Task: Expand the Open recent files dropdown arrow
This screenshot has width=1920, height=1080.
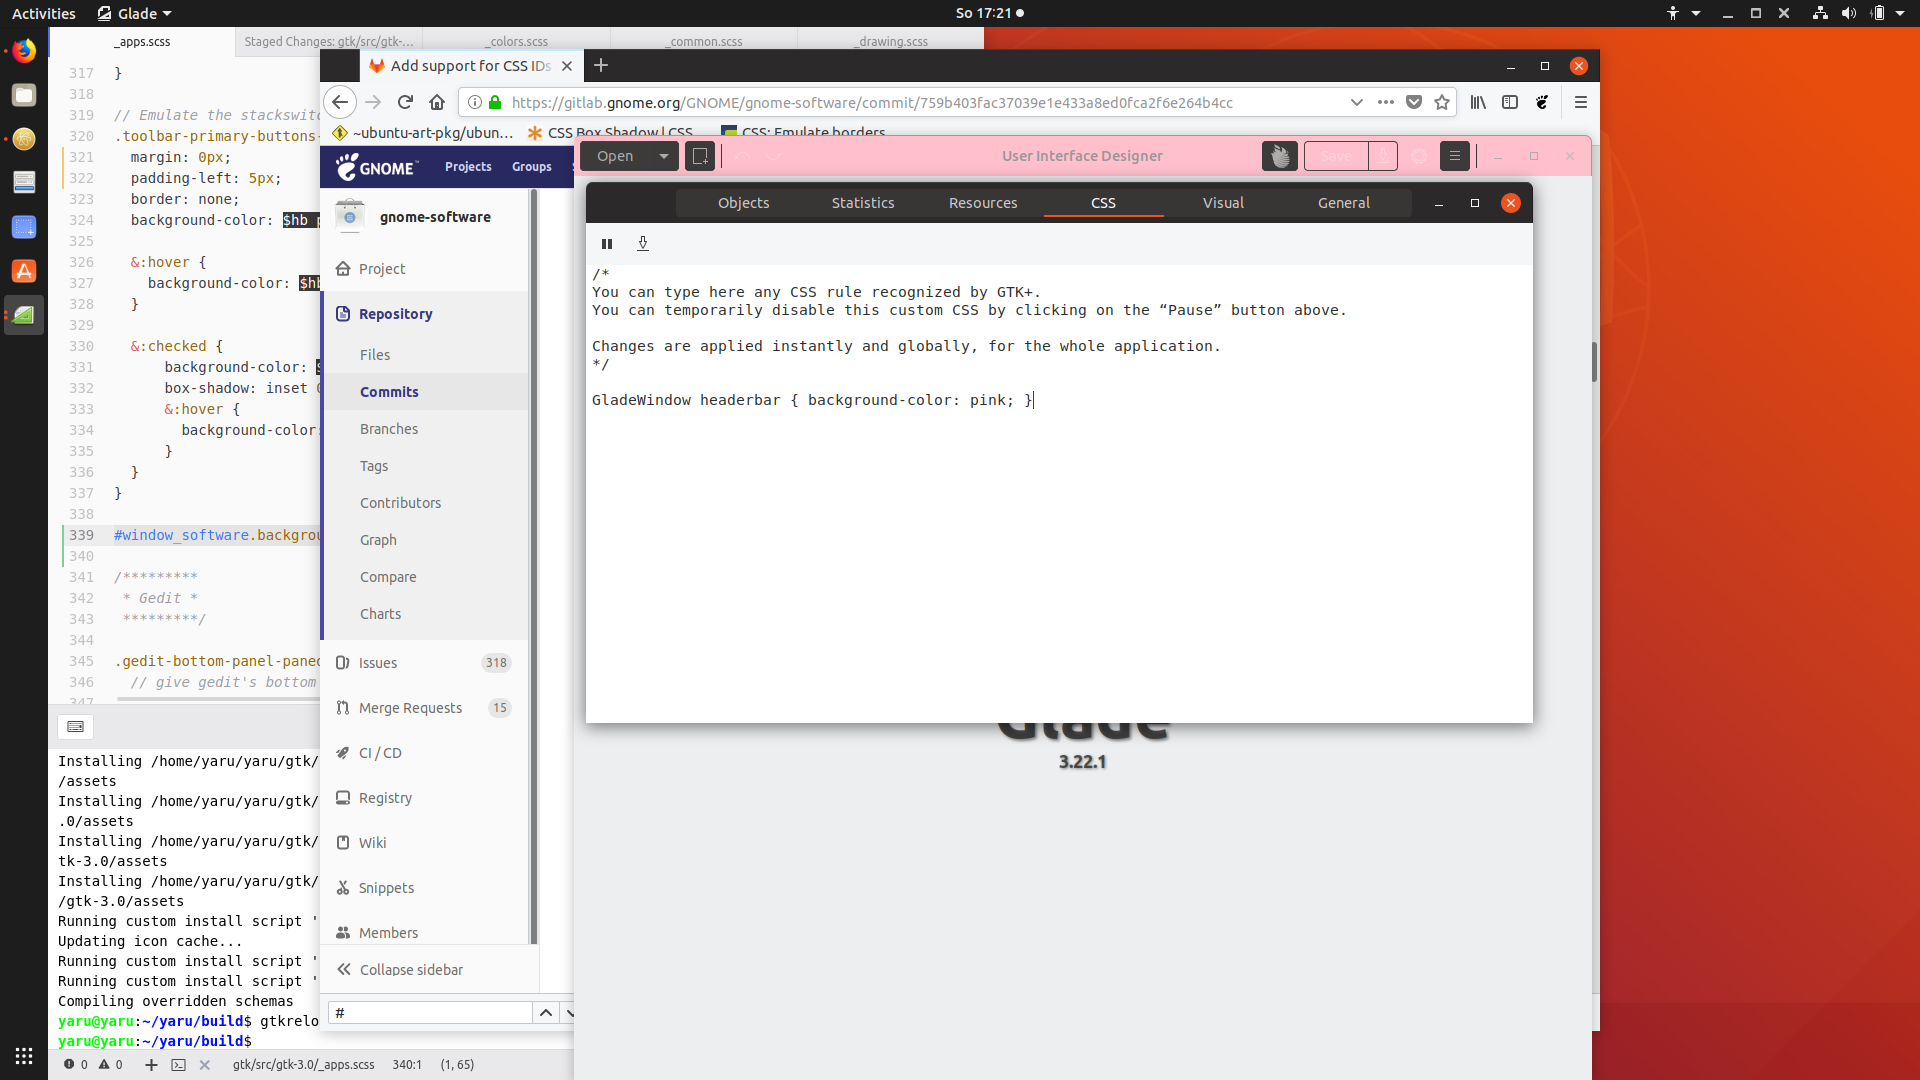Action: click(663, 156)
